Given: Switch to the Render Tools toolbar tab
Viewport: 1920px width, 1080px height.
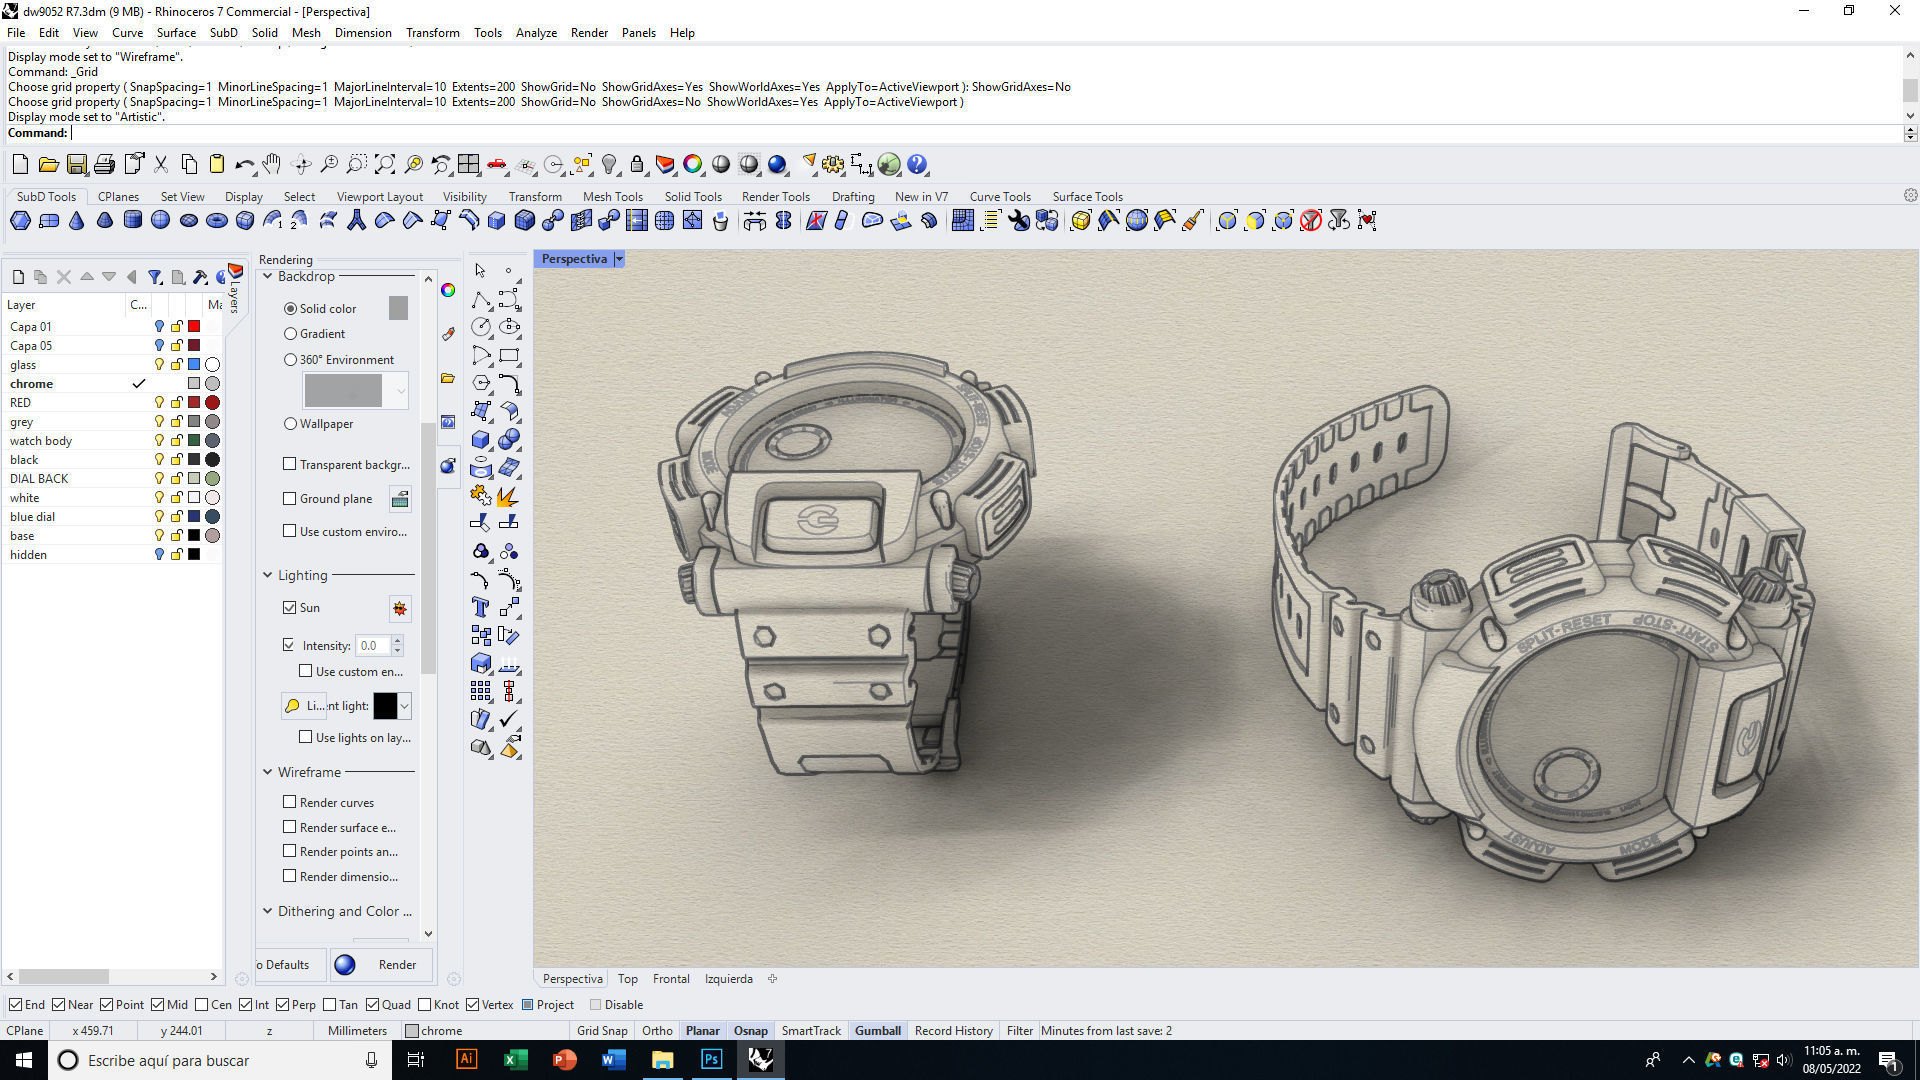Looking at the screenshot, I should (x=776, y=197).
